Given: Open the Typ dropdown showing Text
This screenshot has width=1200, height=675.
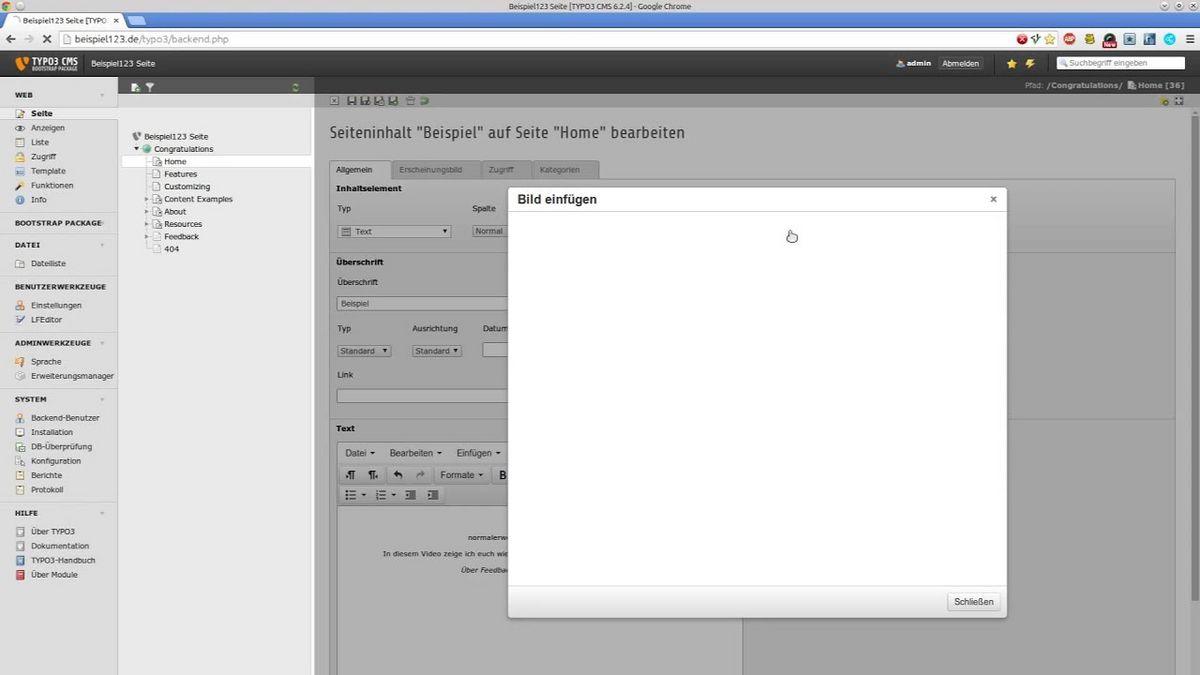Looking at the screenshot, I should click(394, 231).
